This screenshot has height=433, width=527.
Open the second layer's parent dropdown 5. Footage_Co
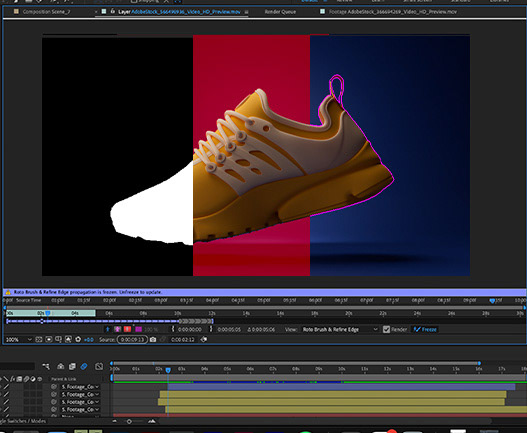click(x=80, y=394)
